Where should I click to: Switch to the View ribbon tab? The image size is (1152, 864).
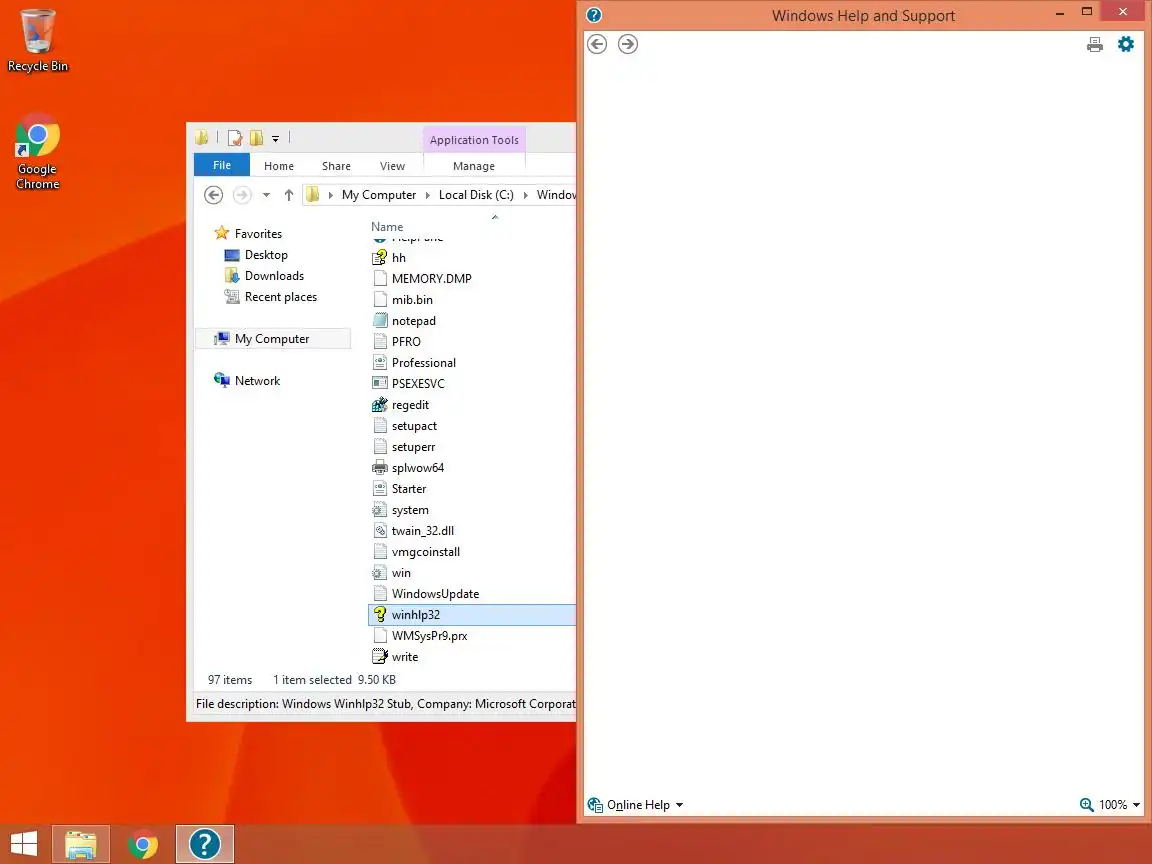392,166
